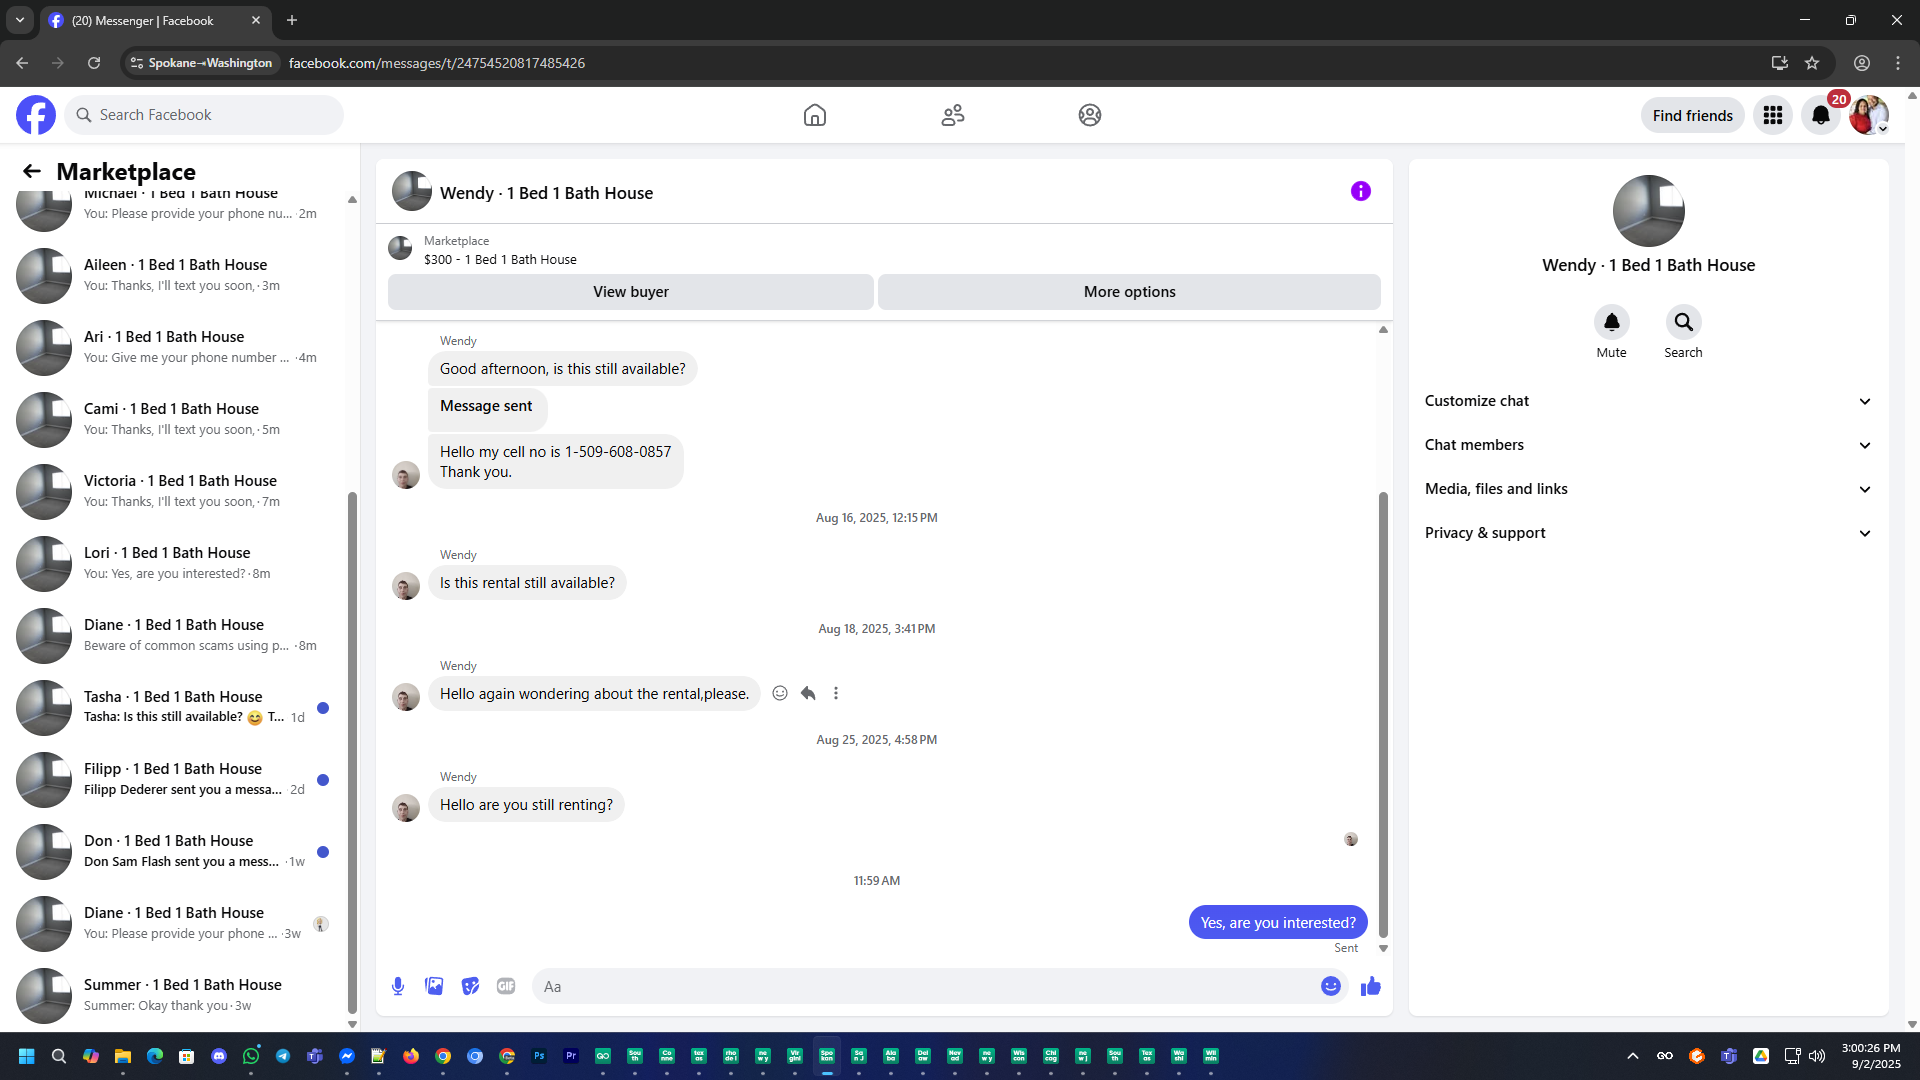Open notifications bell

(x=1821, y=115)
